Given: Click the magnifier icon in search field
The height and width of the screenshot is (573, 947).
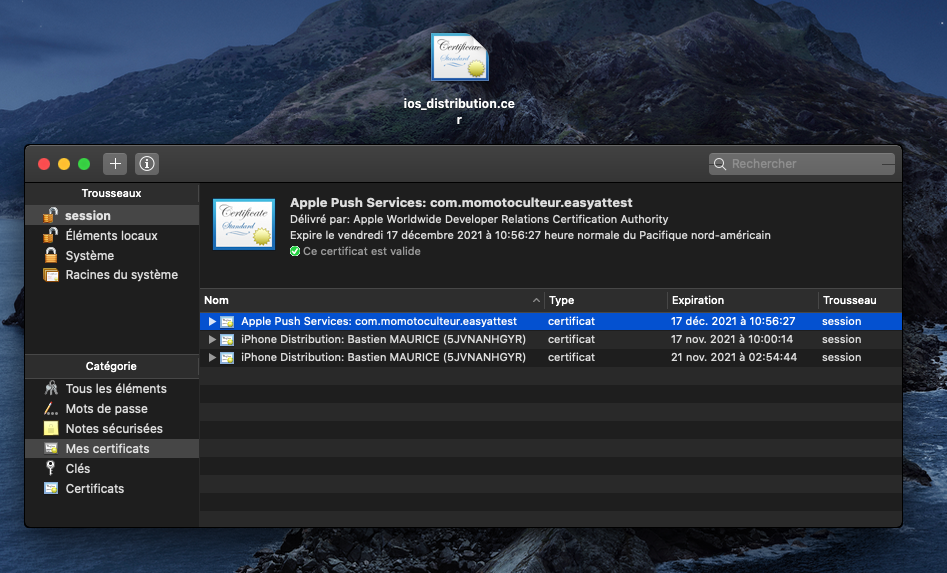Looking at the screenshot, I should pyautogui.click(x=720, y=164).
